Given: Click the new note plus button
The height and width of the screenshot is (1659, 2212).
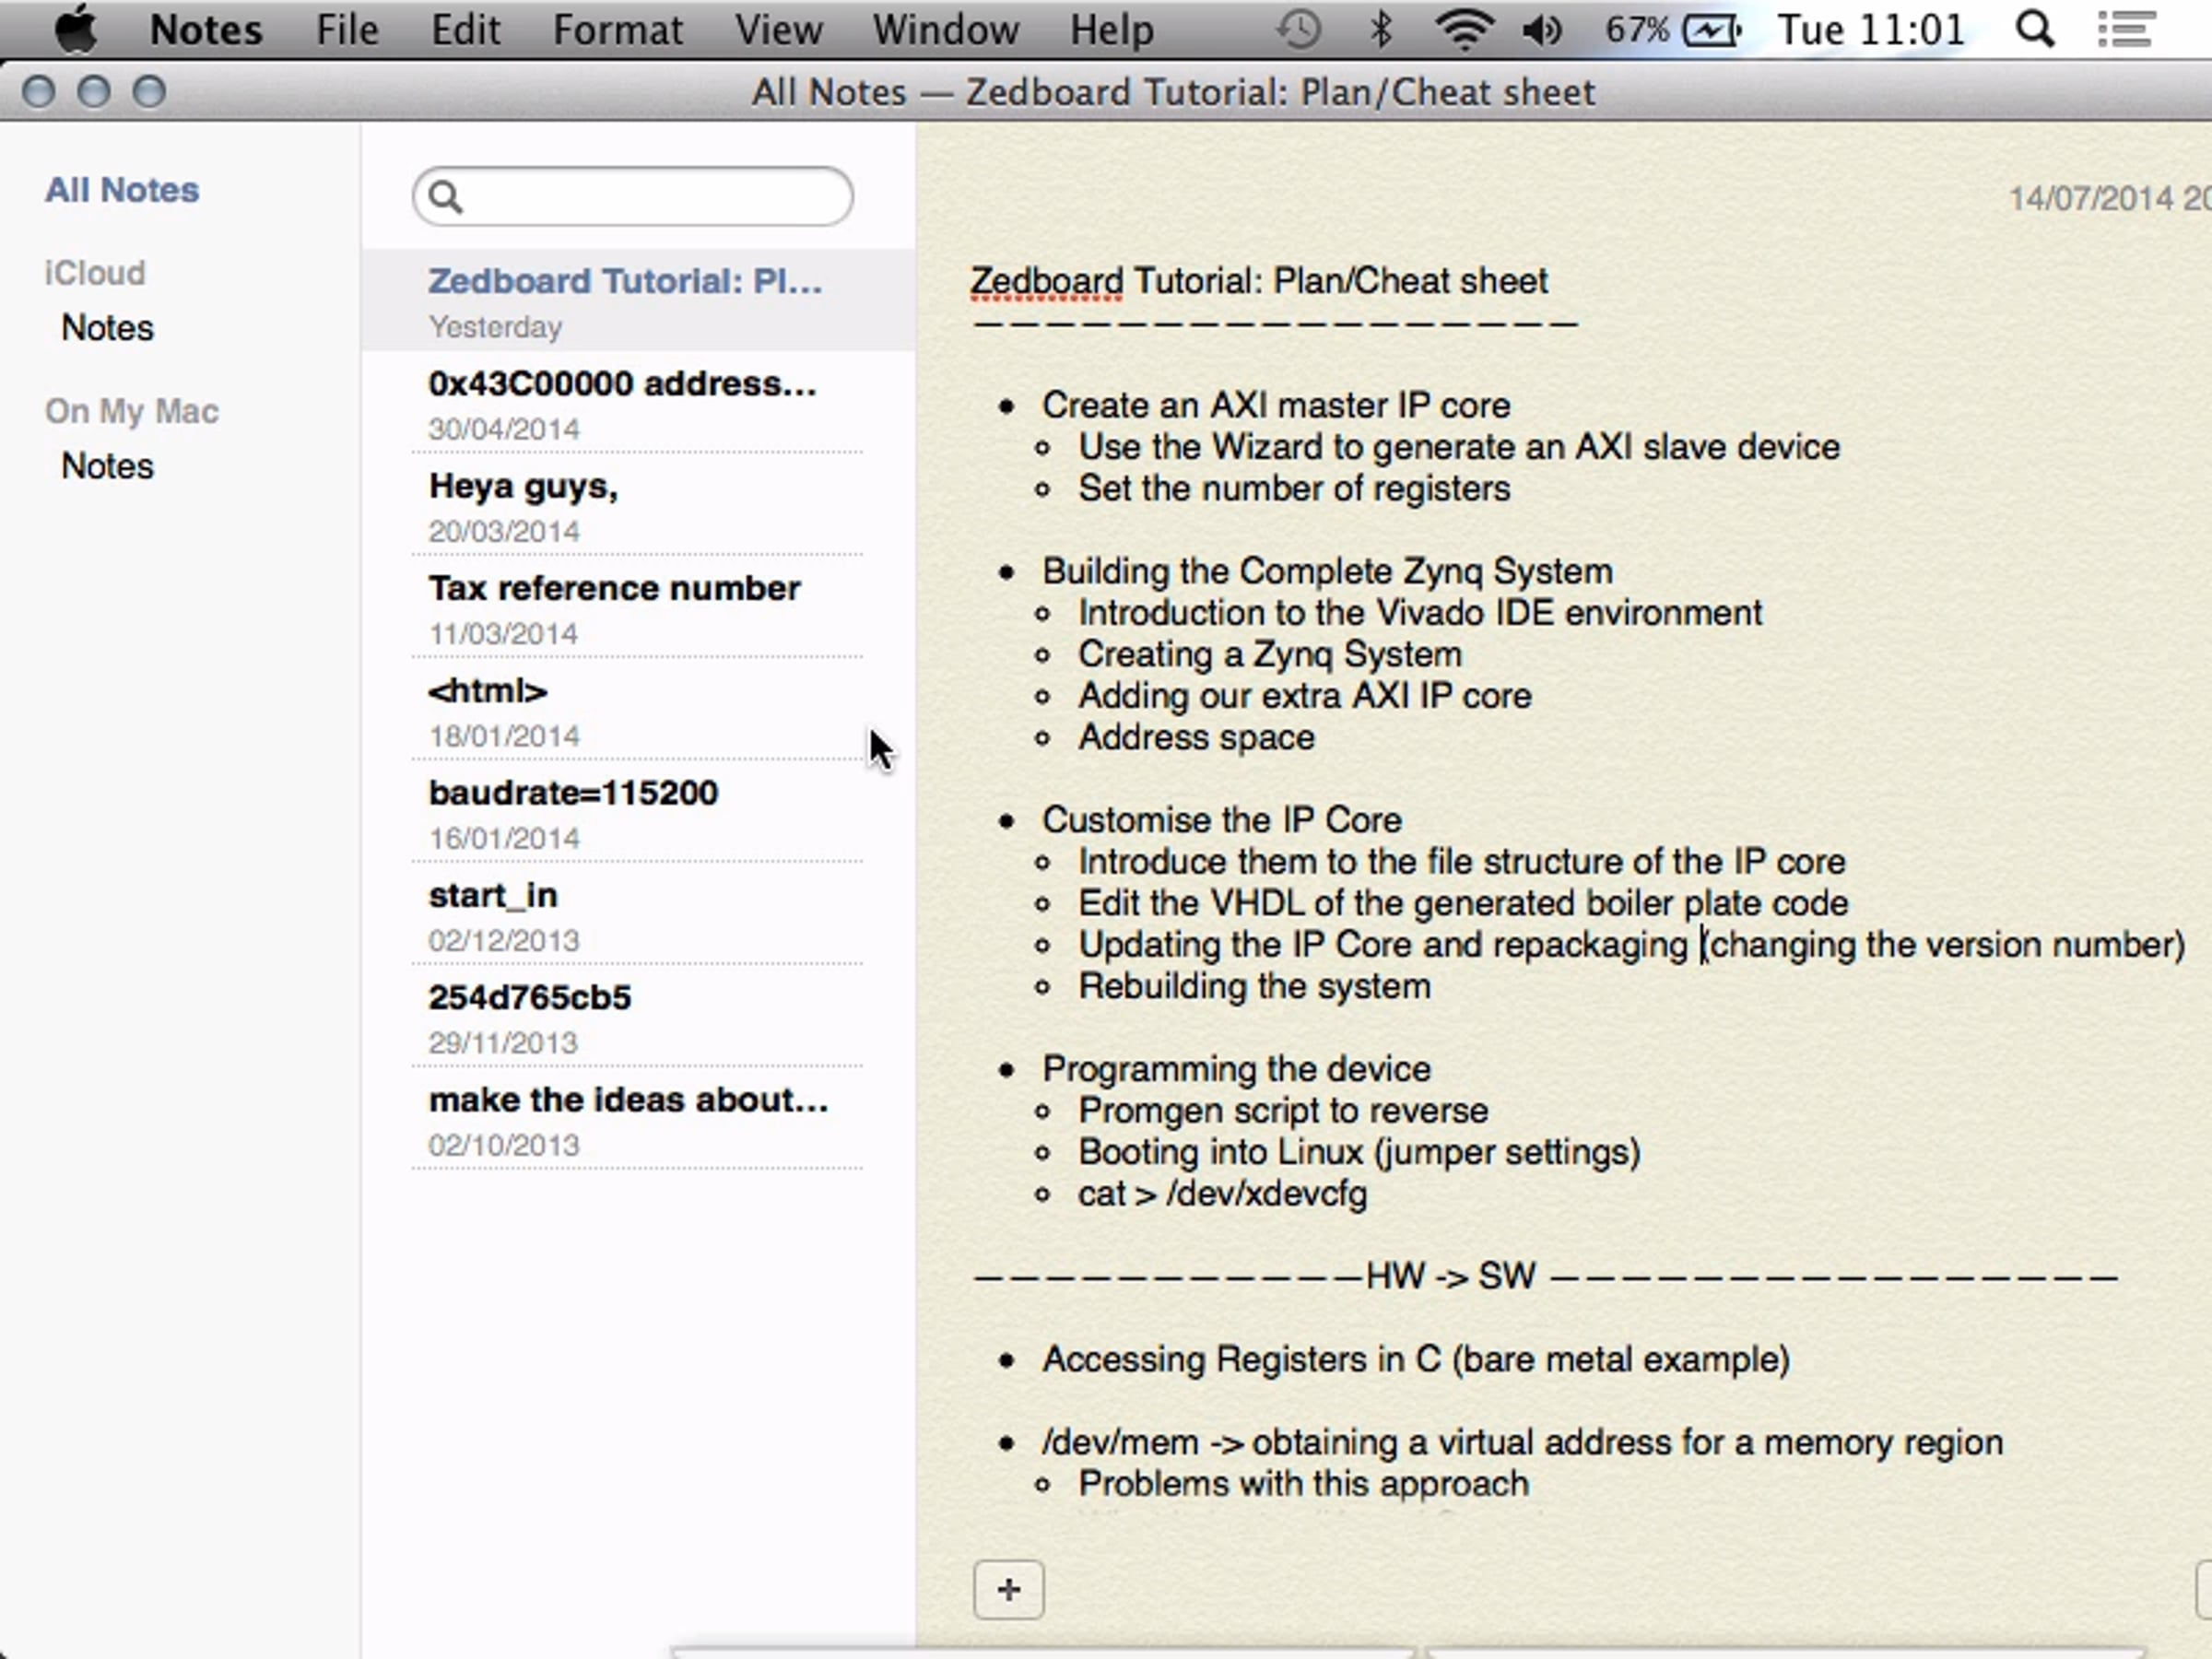Looking at the screenshot, I should click(1008, 1590).
